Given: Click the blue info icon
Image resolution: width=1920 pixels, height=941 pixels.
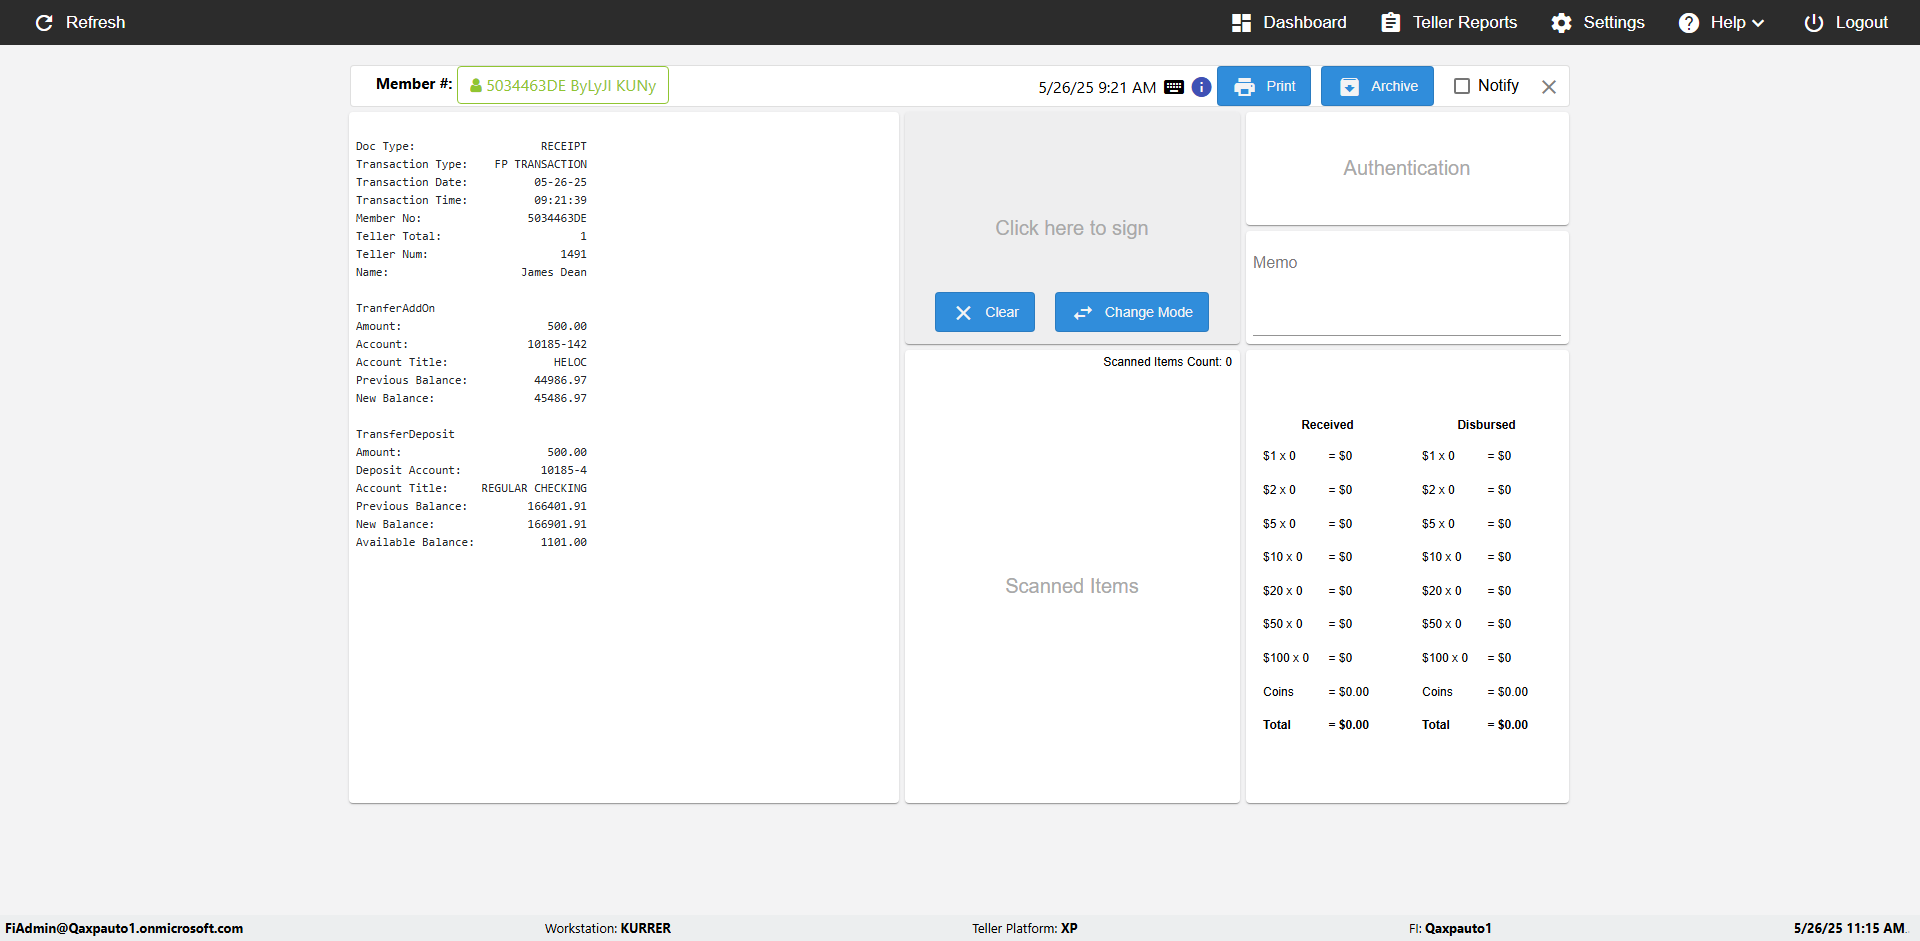Looking at the screenshot, I should tap(1202, 87).
